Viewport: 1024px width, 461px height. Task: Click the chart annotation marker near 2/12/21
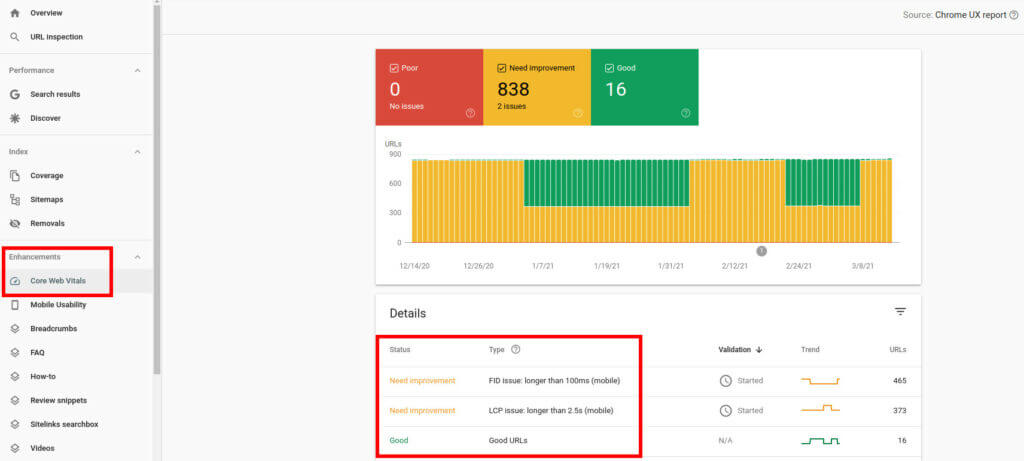click(761, 251)
